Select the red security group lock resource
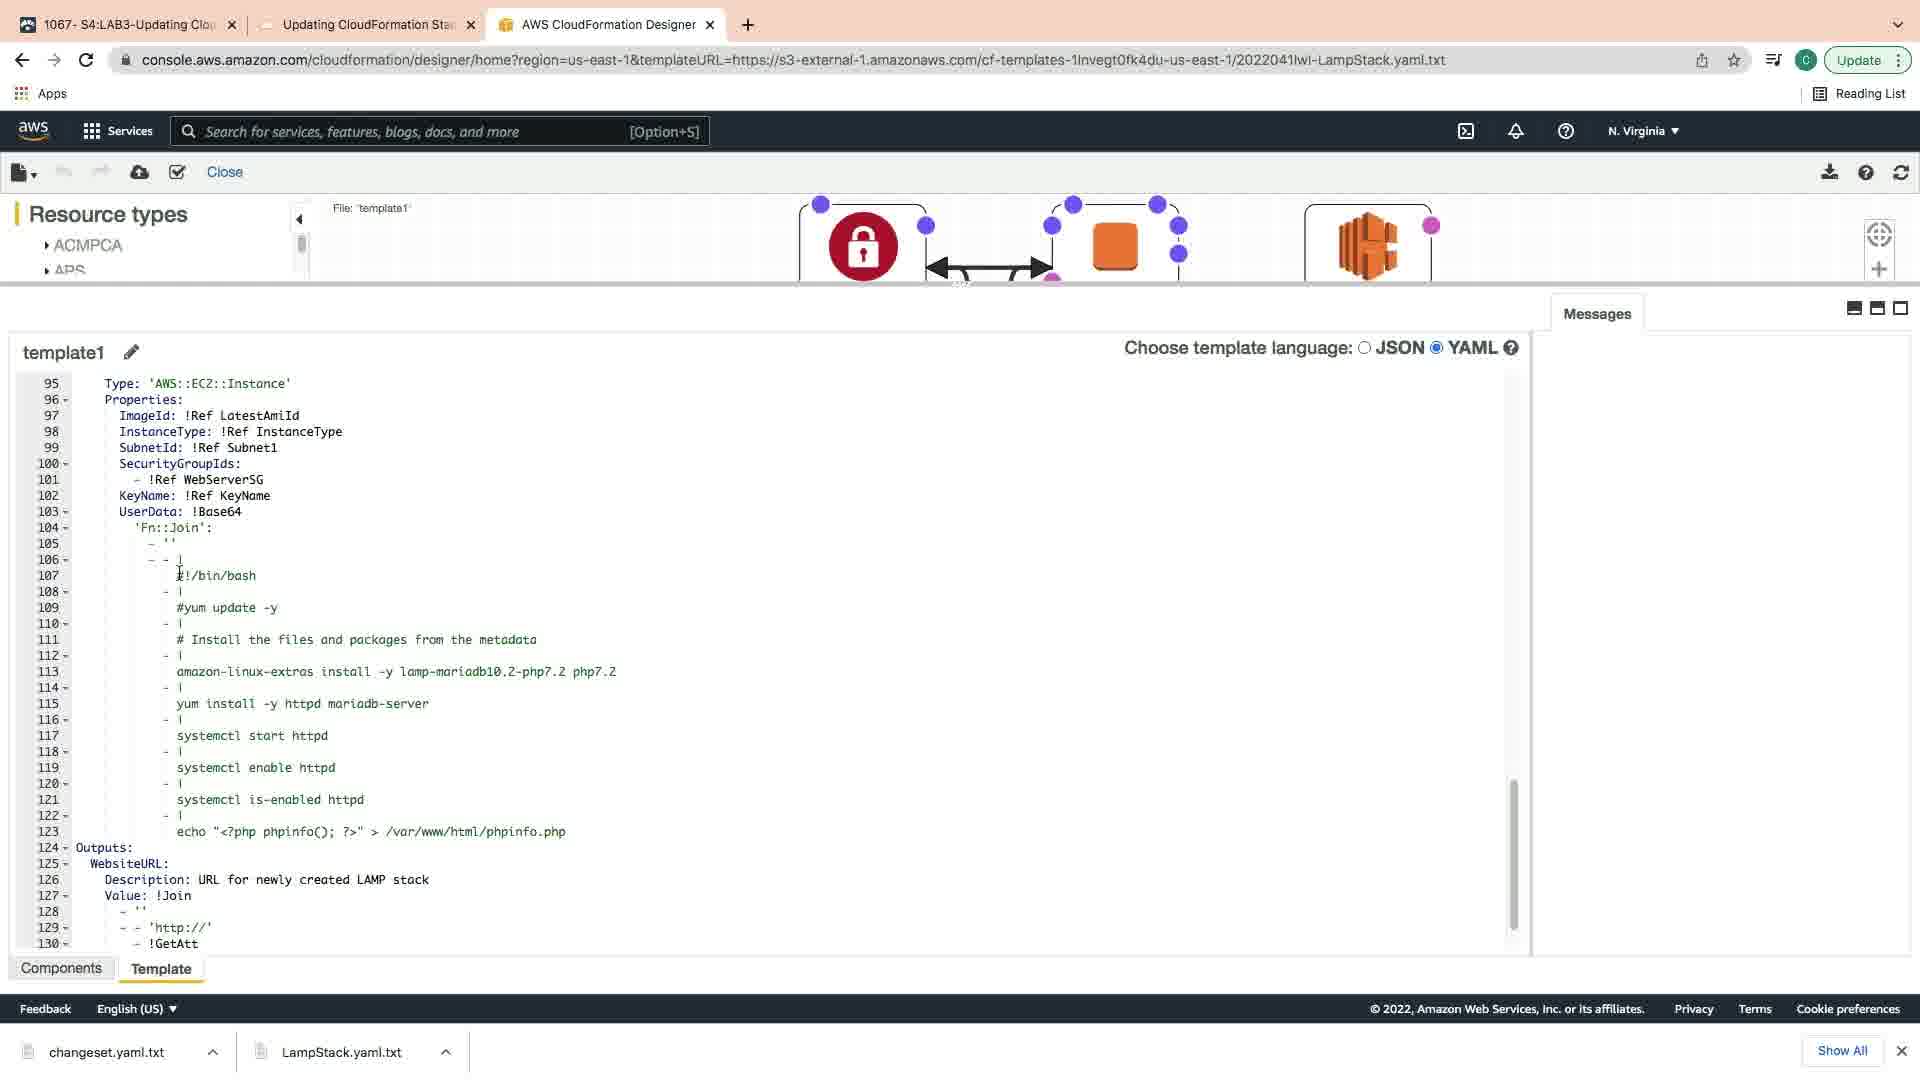Image resolution: width=1920 pixels, height=1080 pixels. coord(863,246)
